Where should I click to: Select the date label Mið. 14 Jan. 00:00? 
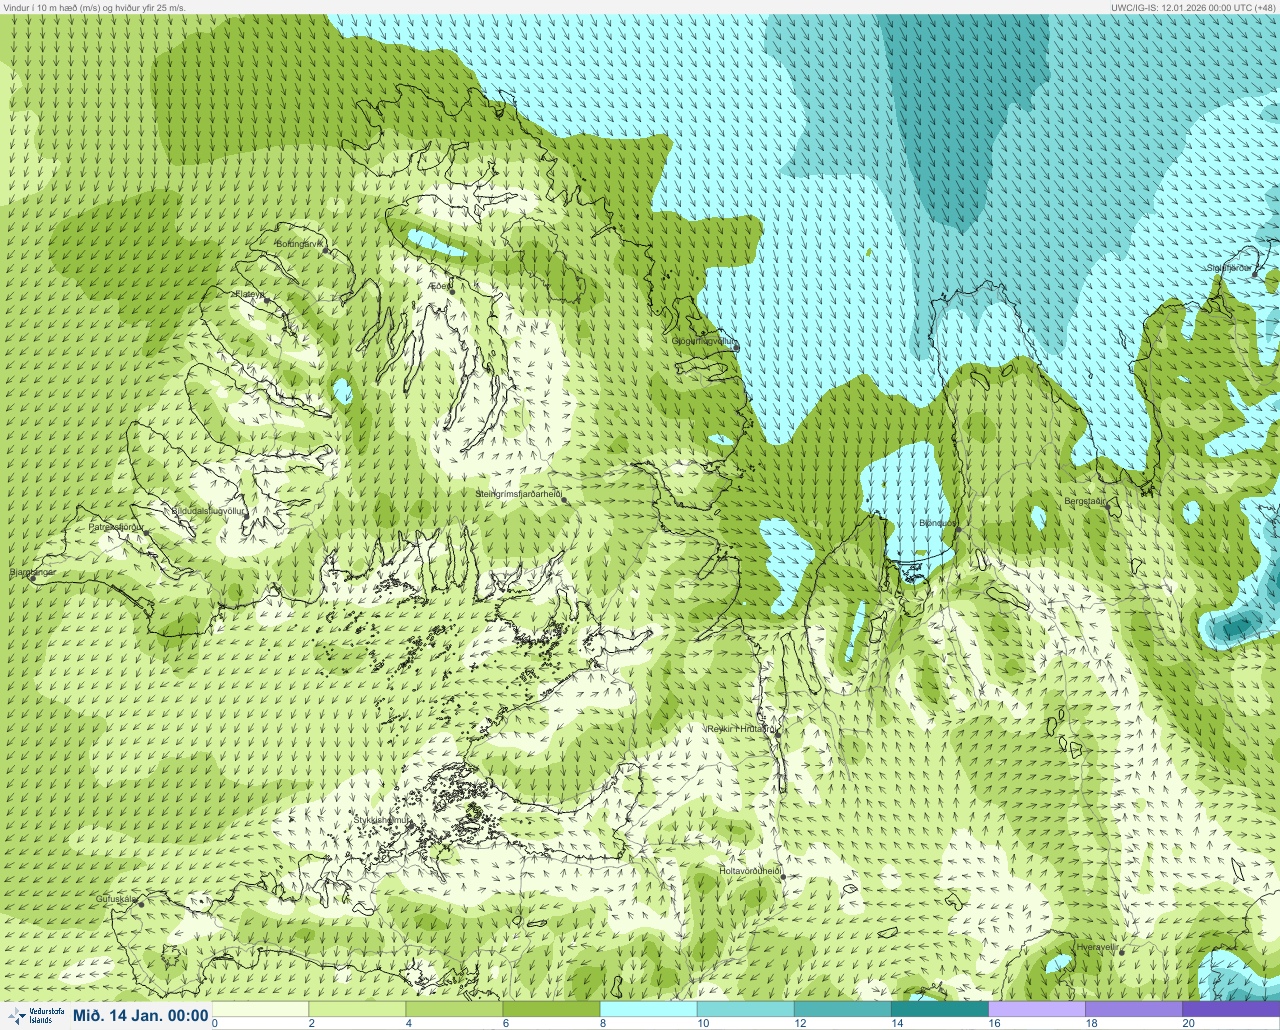141,1016
